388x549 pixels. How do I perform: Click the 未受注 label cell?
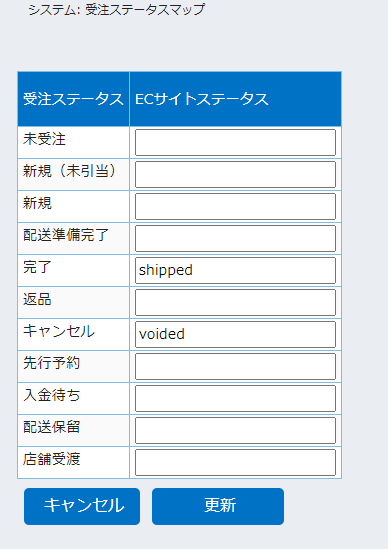(x=74, y=143)
